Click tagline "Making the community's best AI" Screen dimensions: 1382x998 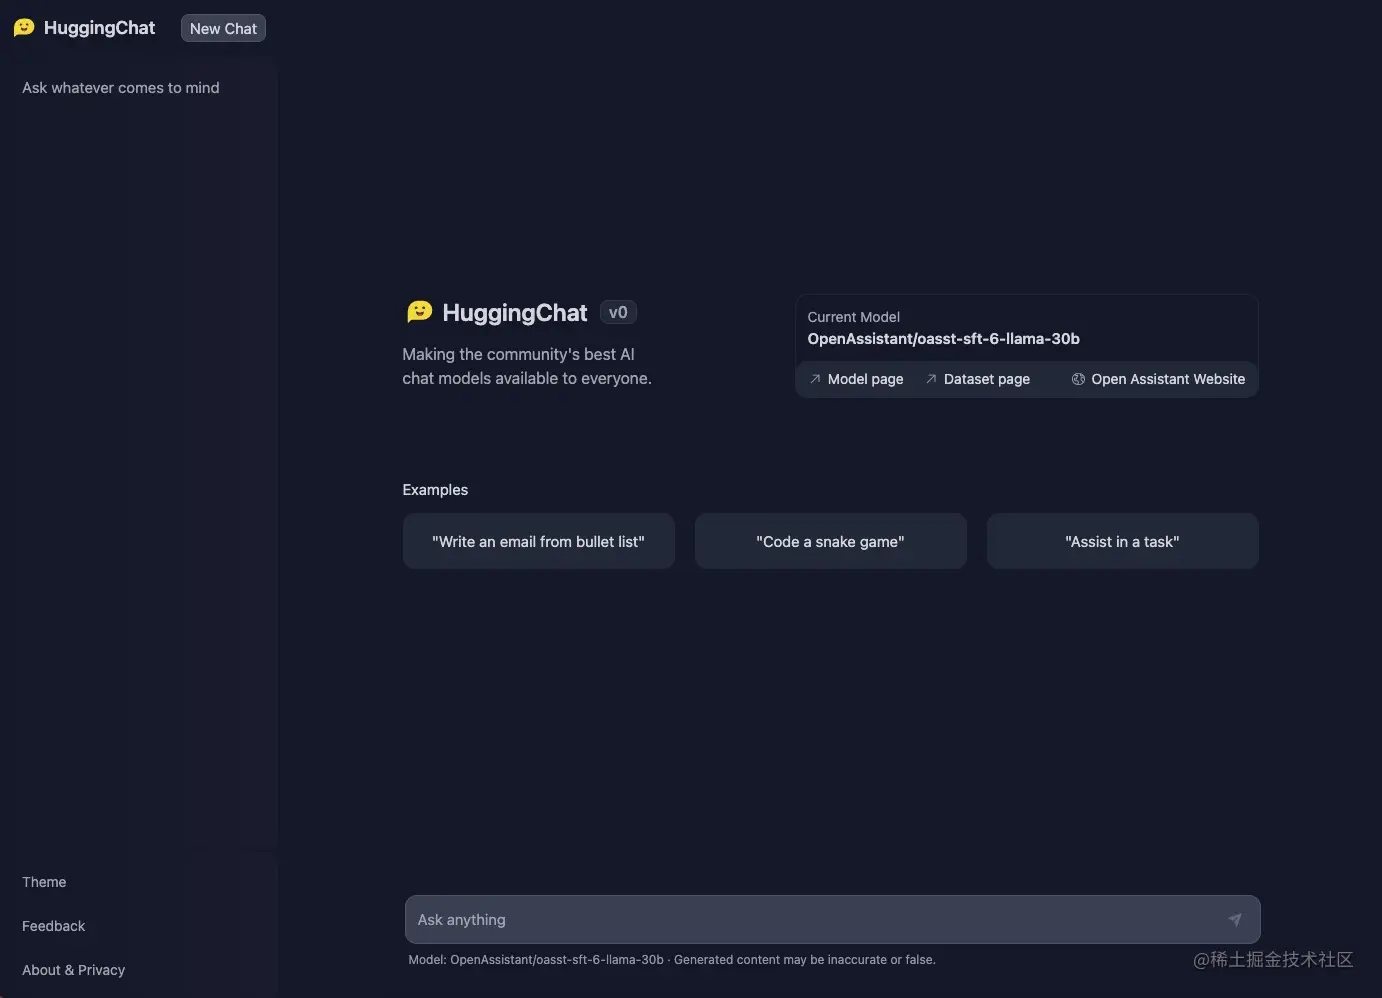(x=518, y=354)
